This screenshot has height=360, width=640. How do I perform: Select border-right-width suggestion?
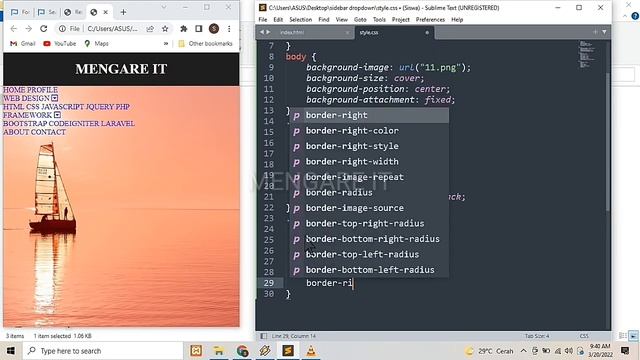[369, 162]
